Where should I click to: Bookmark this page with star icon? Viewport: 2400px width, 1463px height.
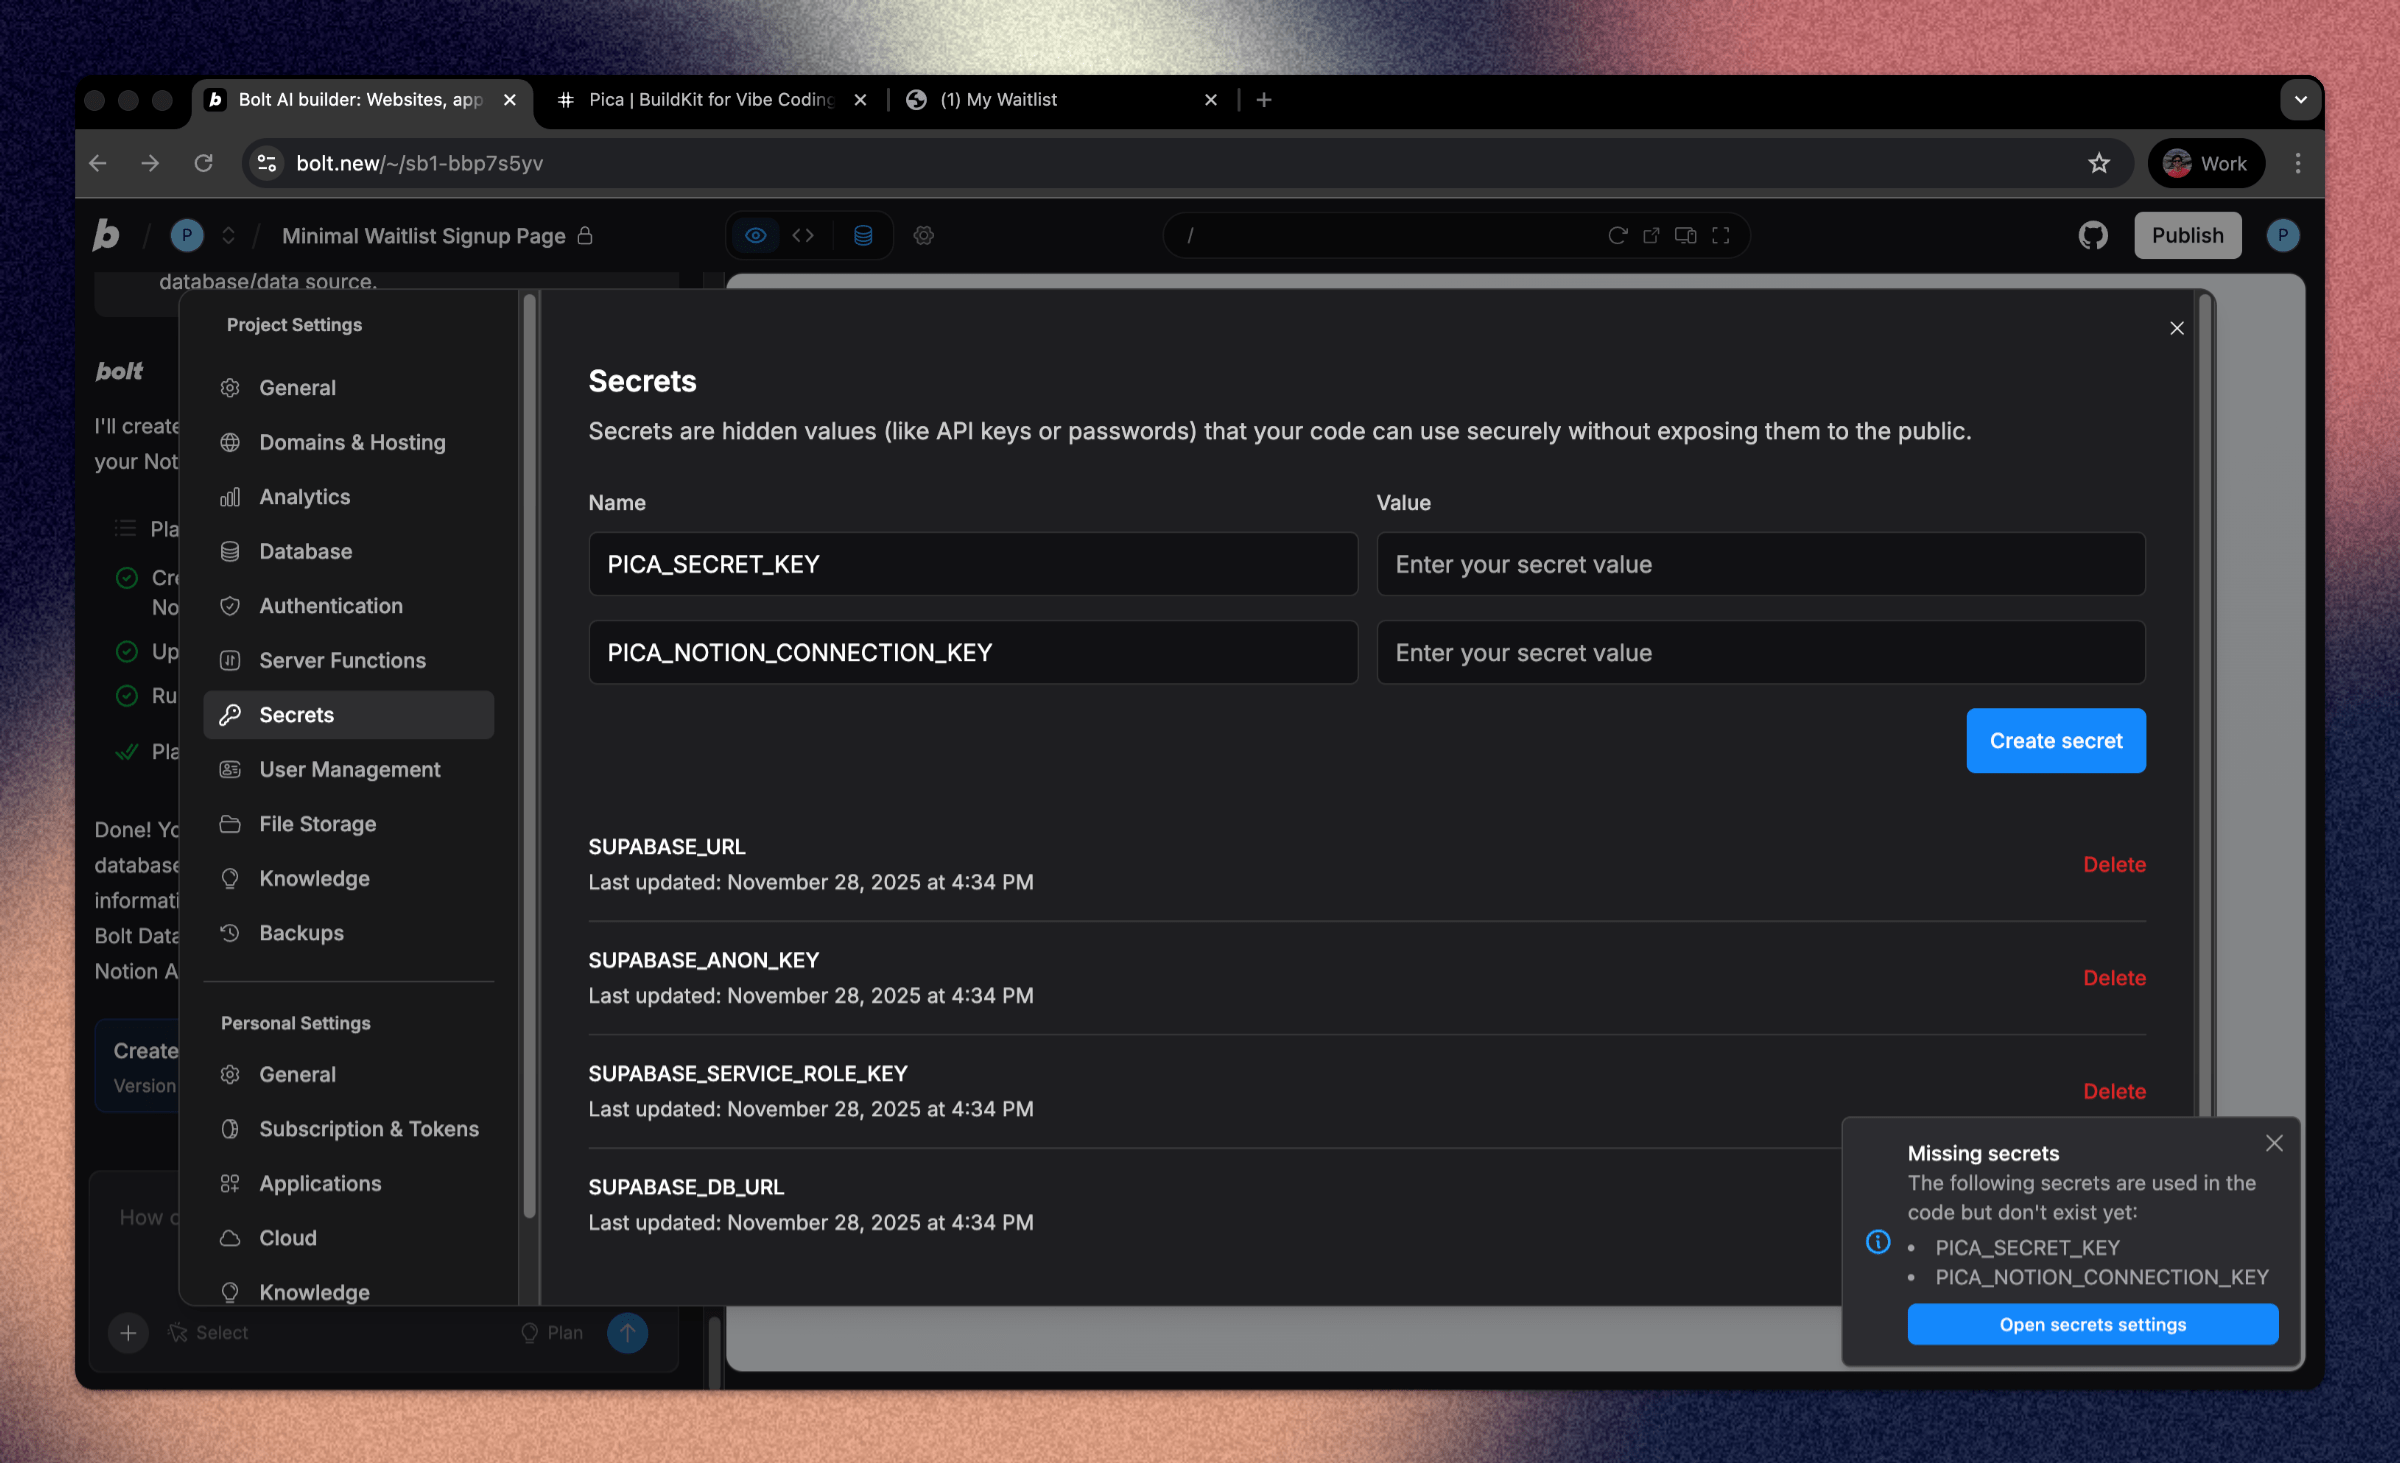[x=2098, y=163]
